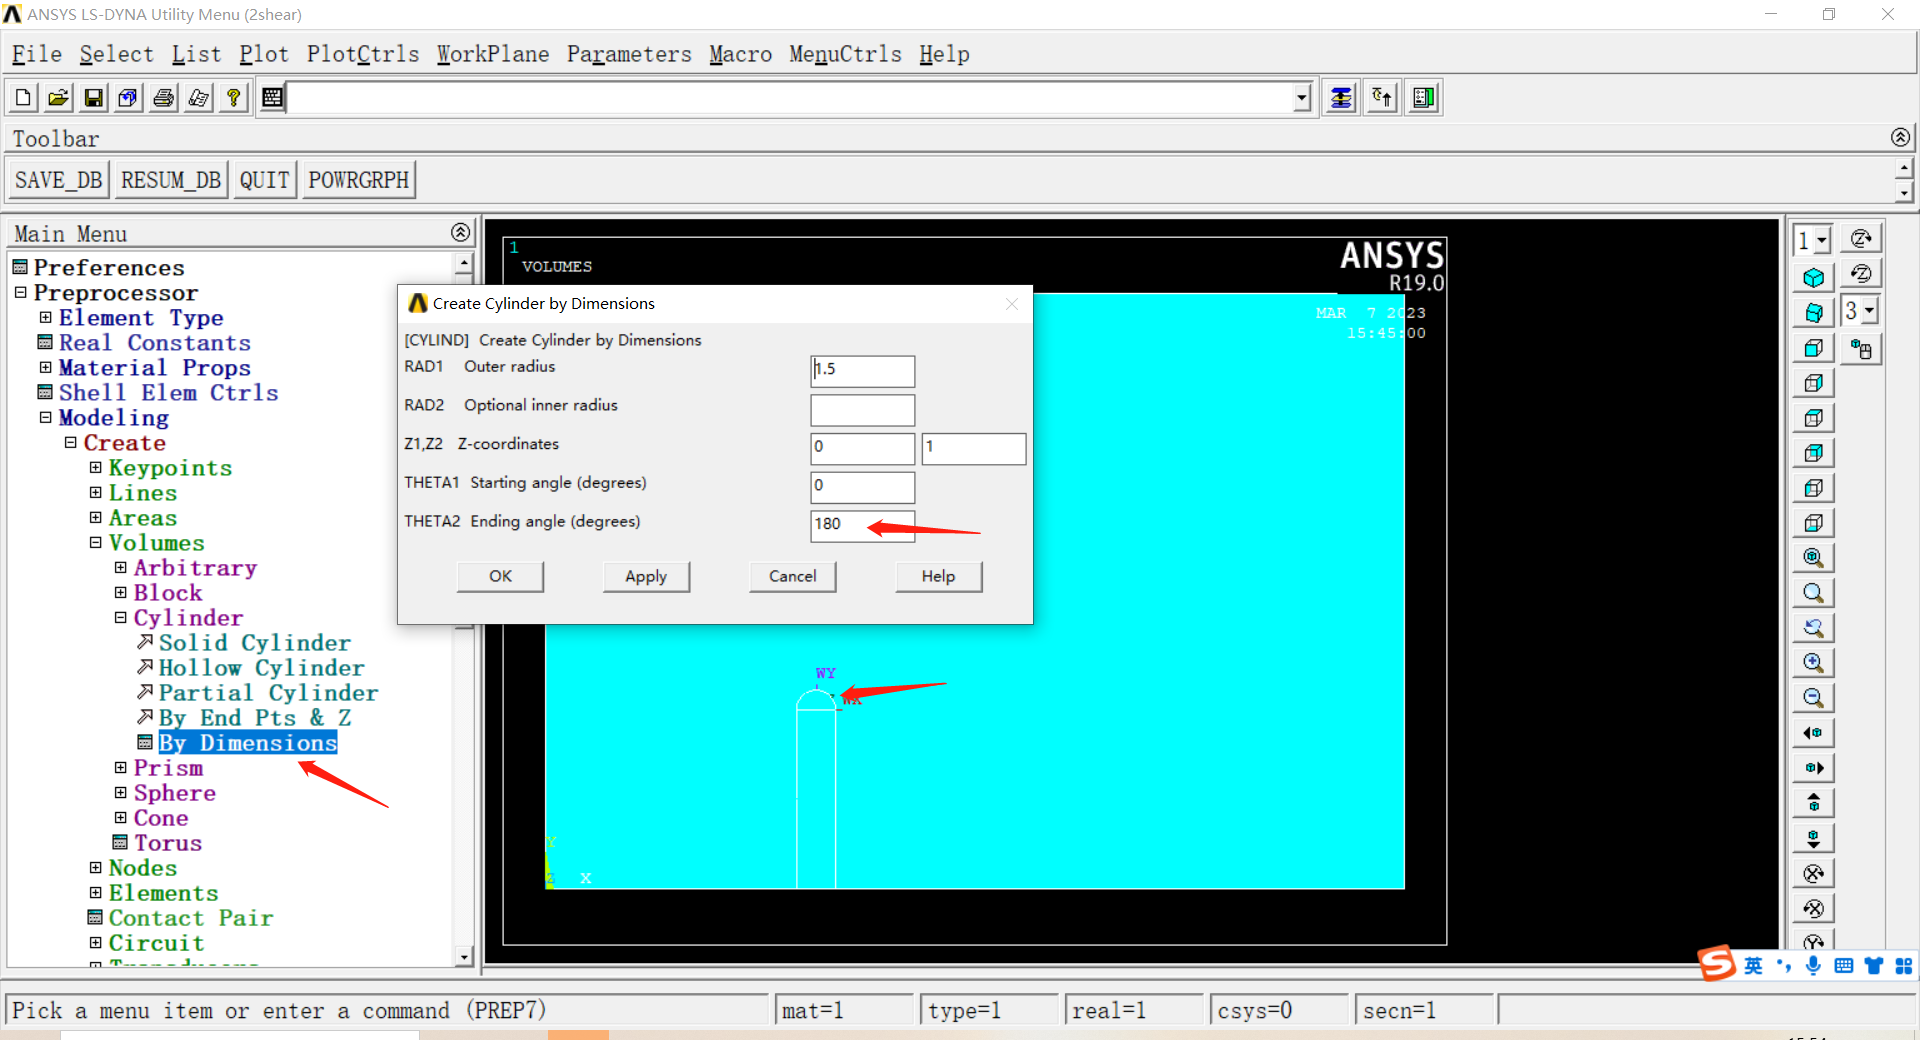Click Main Menu scroll down arrow
The width and height of the screenshot is (1920, 1040).
coord(463,957)
